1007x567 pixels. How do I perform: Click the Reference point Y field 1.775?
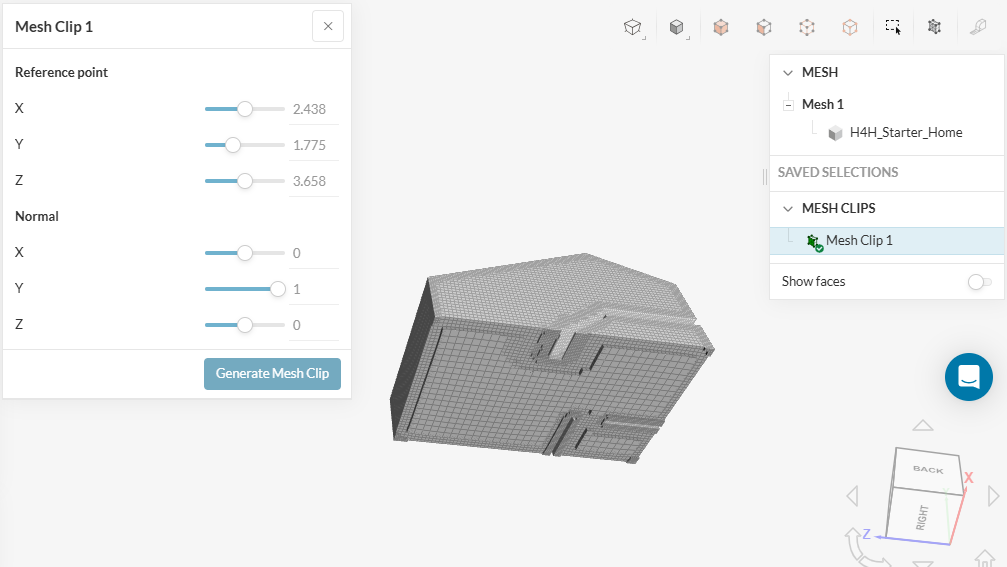[x=314, y=145]
